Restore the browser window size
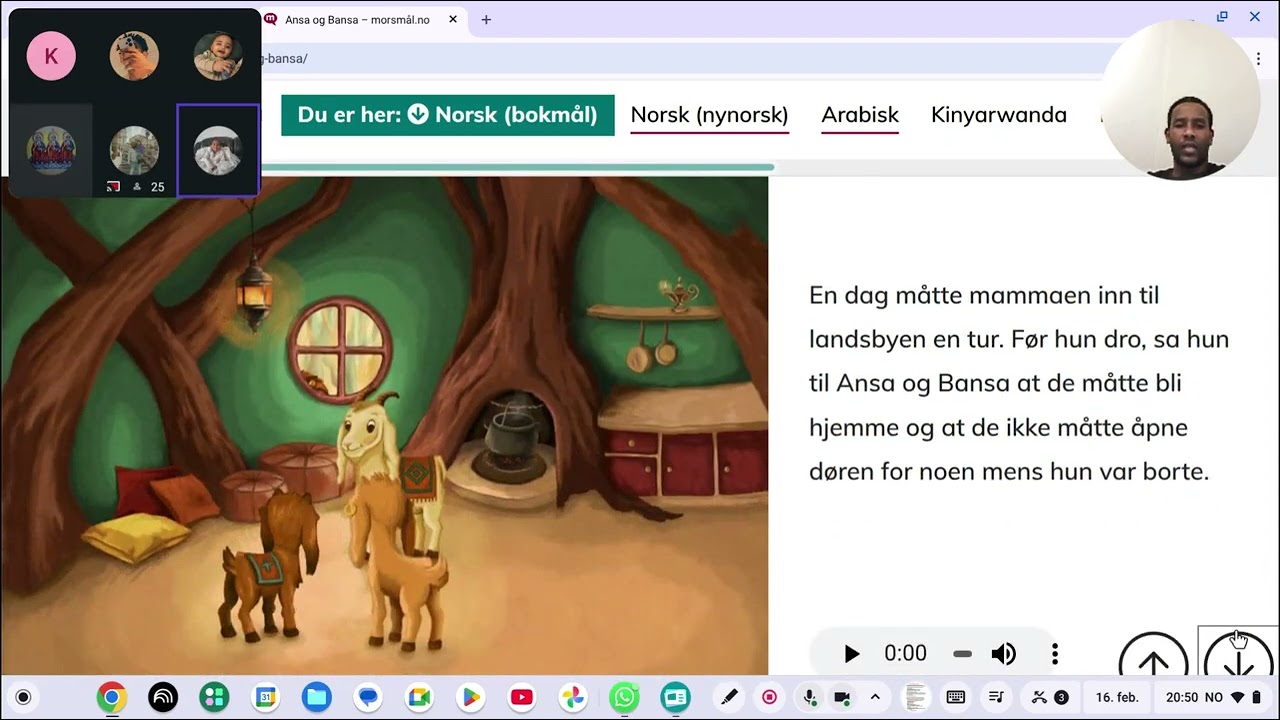 coord(1222,17)
